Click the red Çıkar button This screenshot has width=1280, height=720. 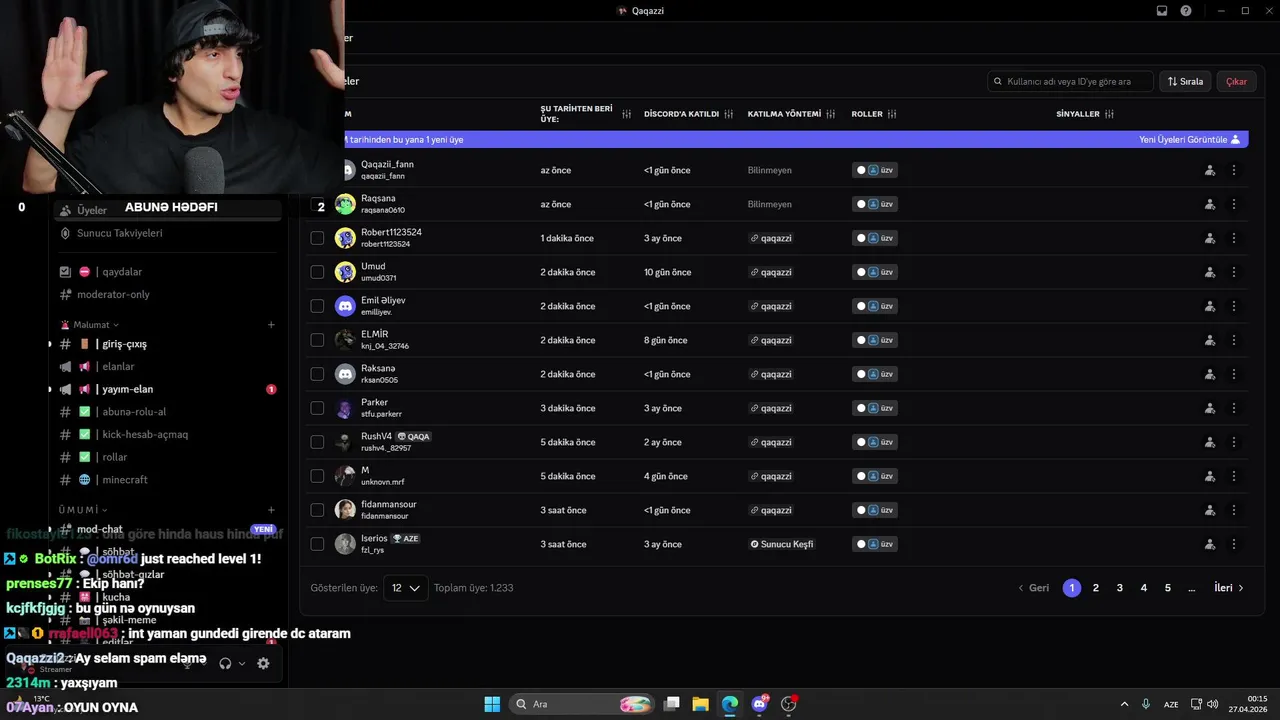pos(1236,81)
